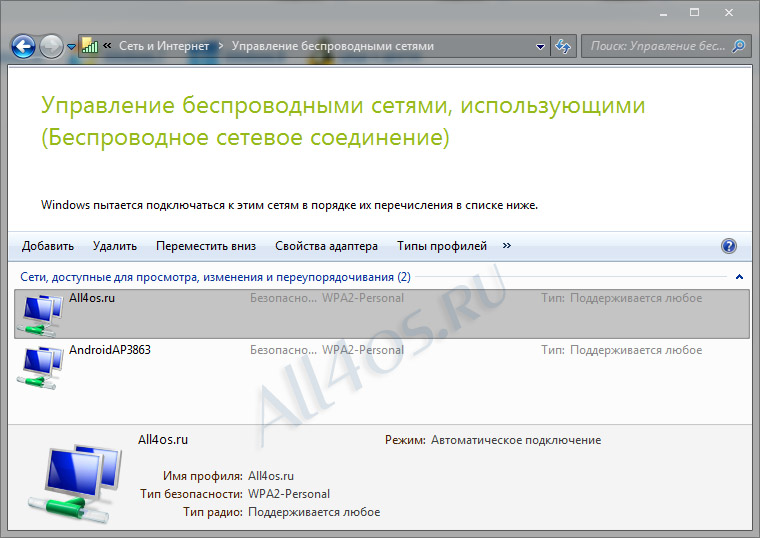
Task: Collapse the networks group using the arrow
Action: pos(739,277)
